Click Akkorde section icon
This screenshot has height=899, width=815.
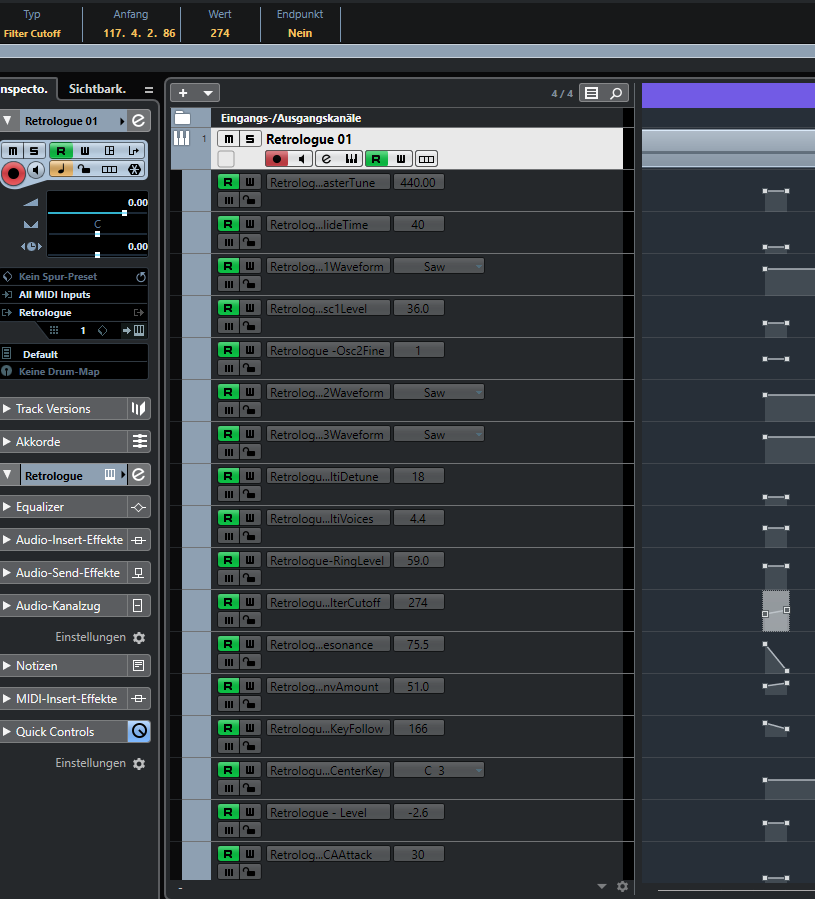139,441
